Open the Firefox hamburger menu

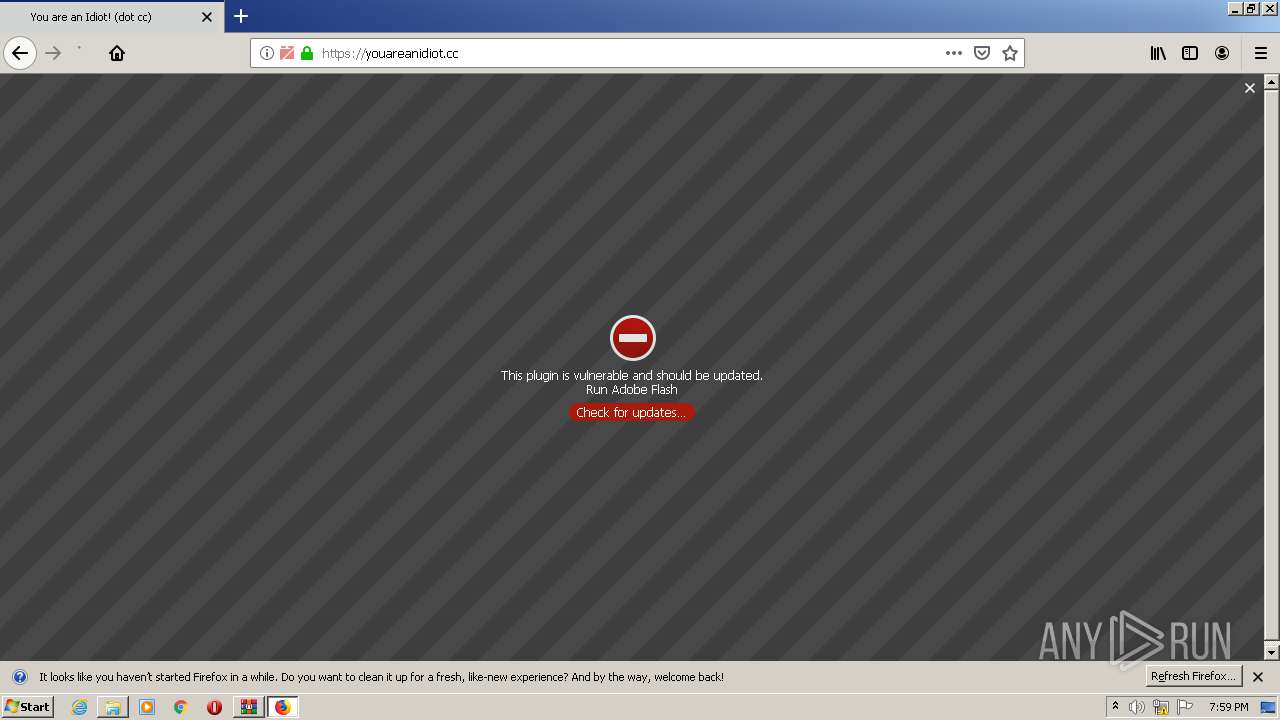(1260, 53)
